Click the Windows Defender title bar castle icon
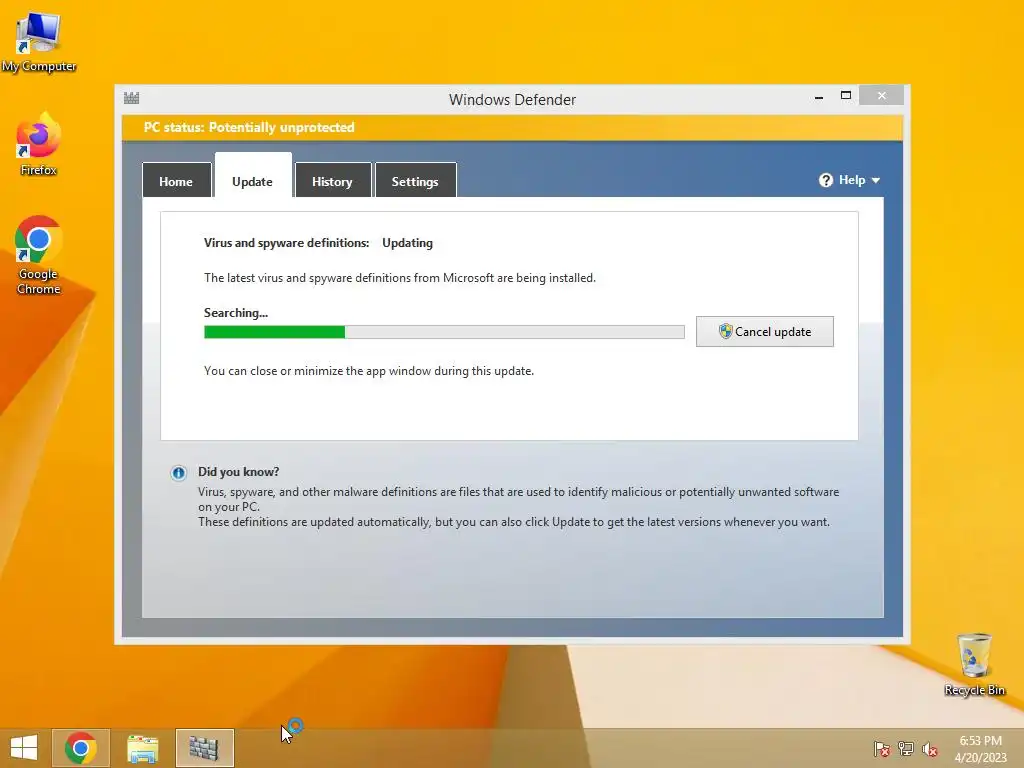Viewport: 1024px width, 768px height. pos(132,99)
